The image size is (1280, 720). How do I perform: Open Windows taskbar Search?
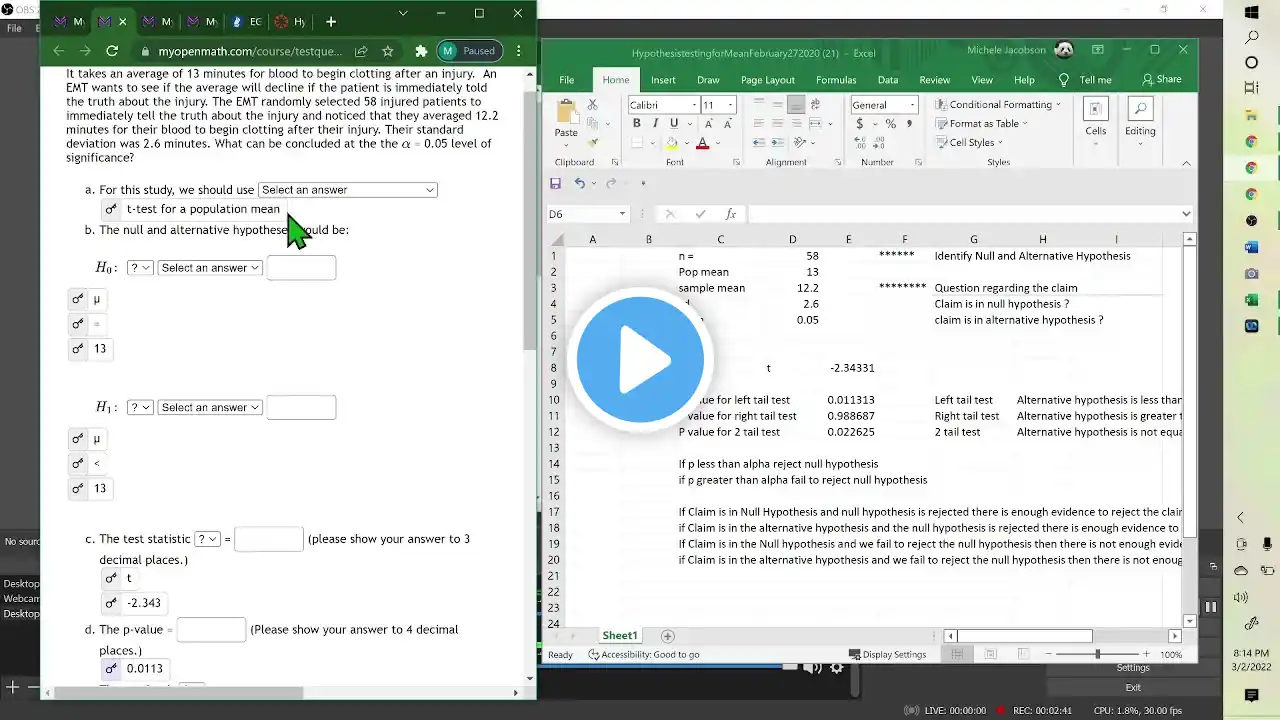(x=1252, y=37)
